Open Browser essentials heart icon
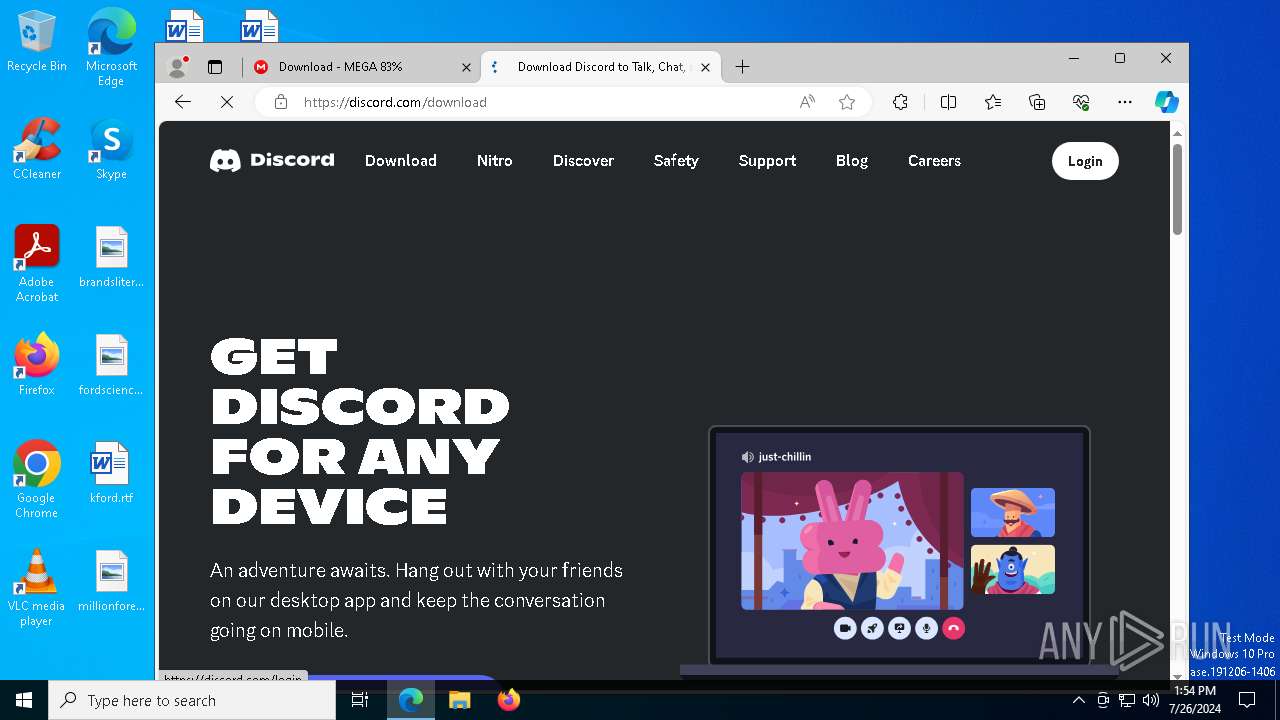This screenshot has width=1280, height=720. (x=1081, y=102)
